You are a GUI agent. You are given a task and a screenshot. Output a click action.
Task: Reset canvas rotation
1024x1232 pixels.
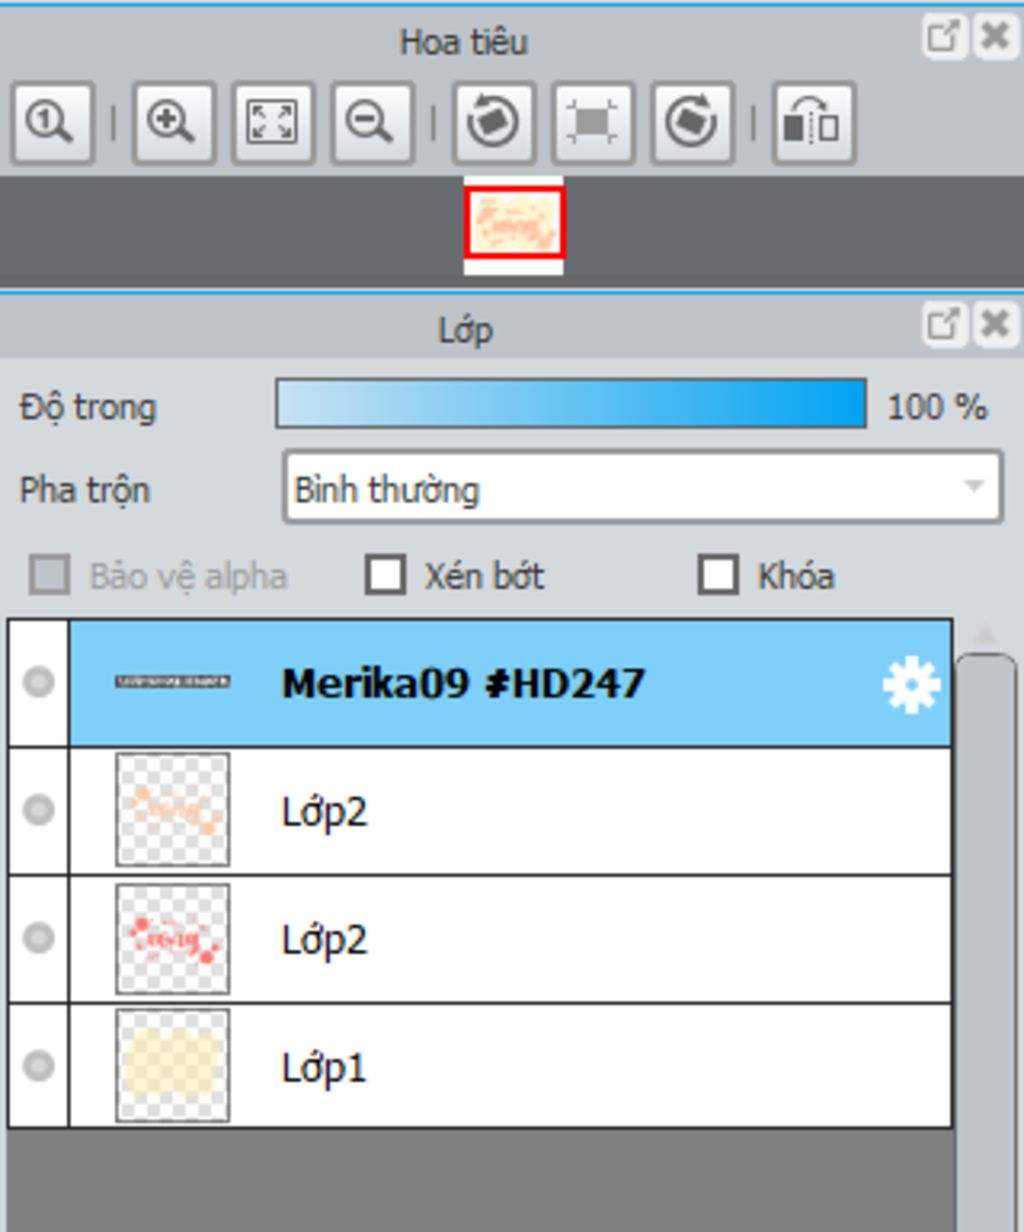point(593,123)
